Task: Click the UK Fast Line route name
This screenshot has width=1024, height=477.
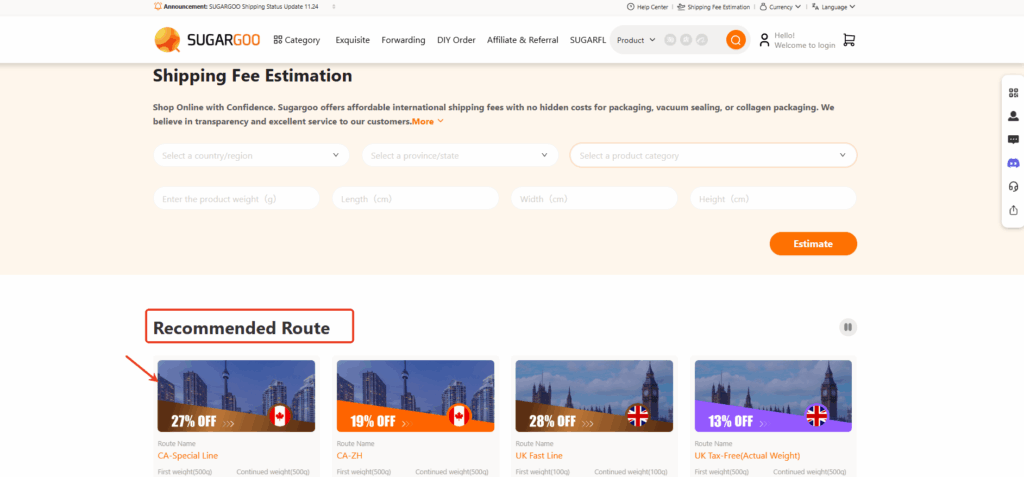Action: tap(539, 455)
